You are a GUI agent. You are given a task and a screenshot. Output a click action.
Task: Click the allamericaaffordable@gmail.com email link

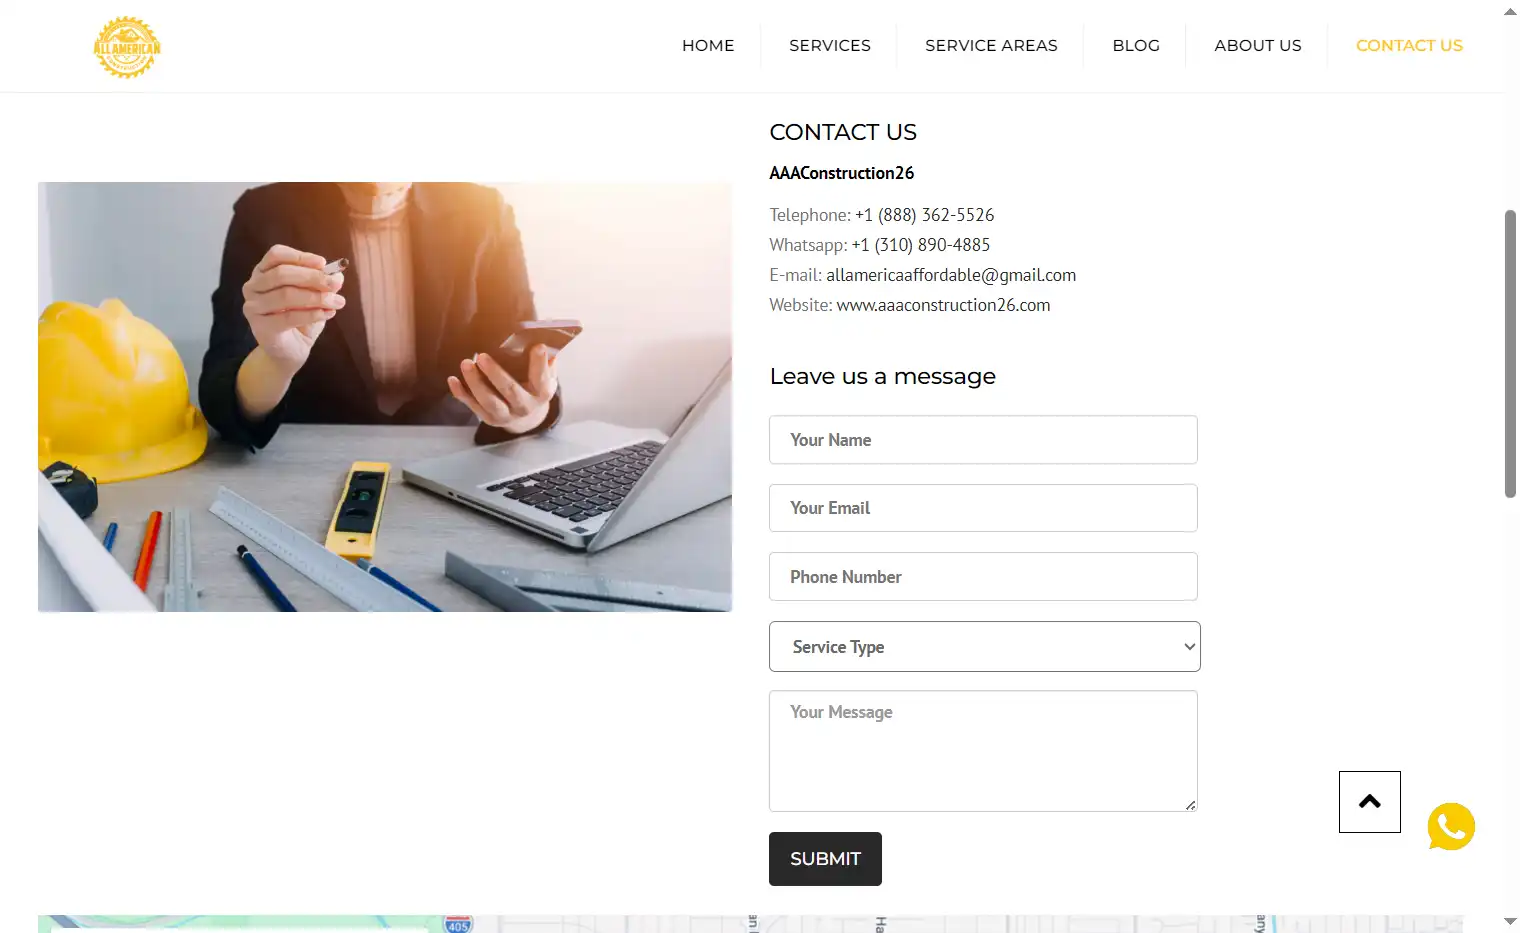click(x=951, y=275)
